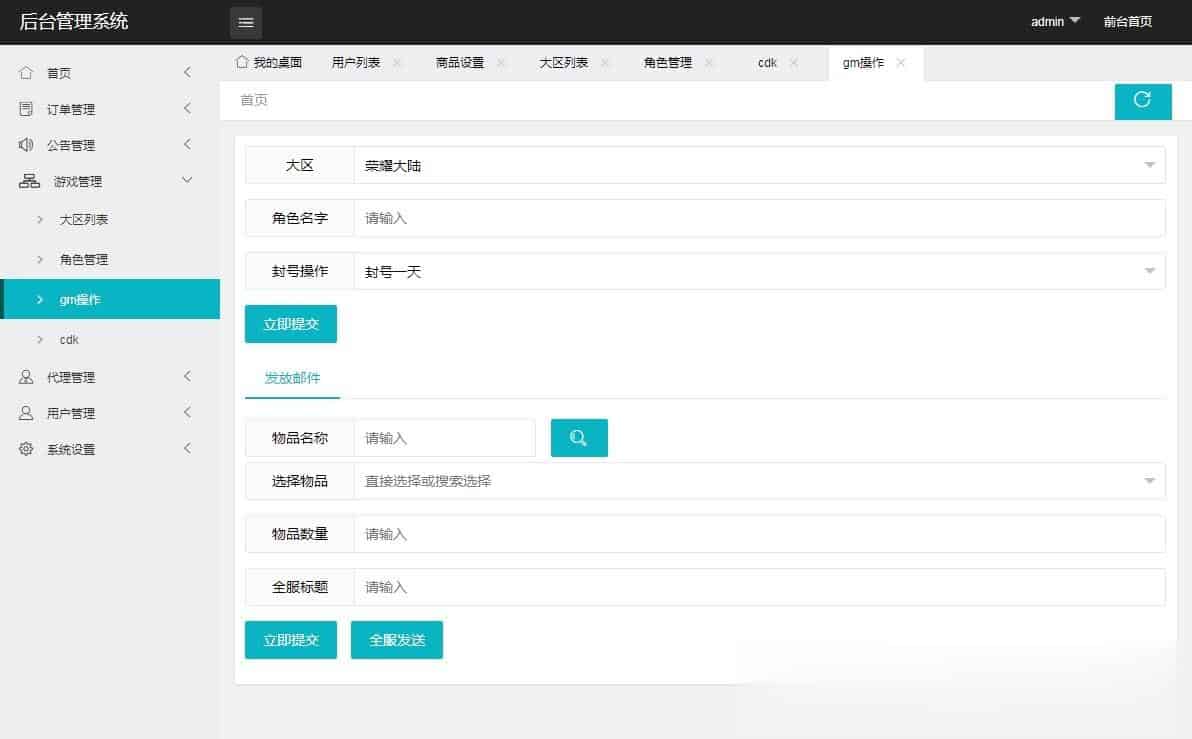Click the 系统设置 gear icon
Viewport: 1192px width, 739px height.
(26, 449)
